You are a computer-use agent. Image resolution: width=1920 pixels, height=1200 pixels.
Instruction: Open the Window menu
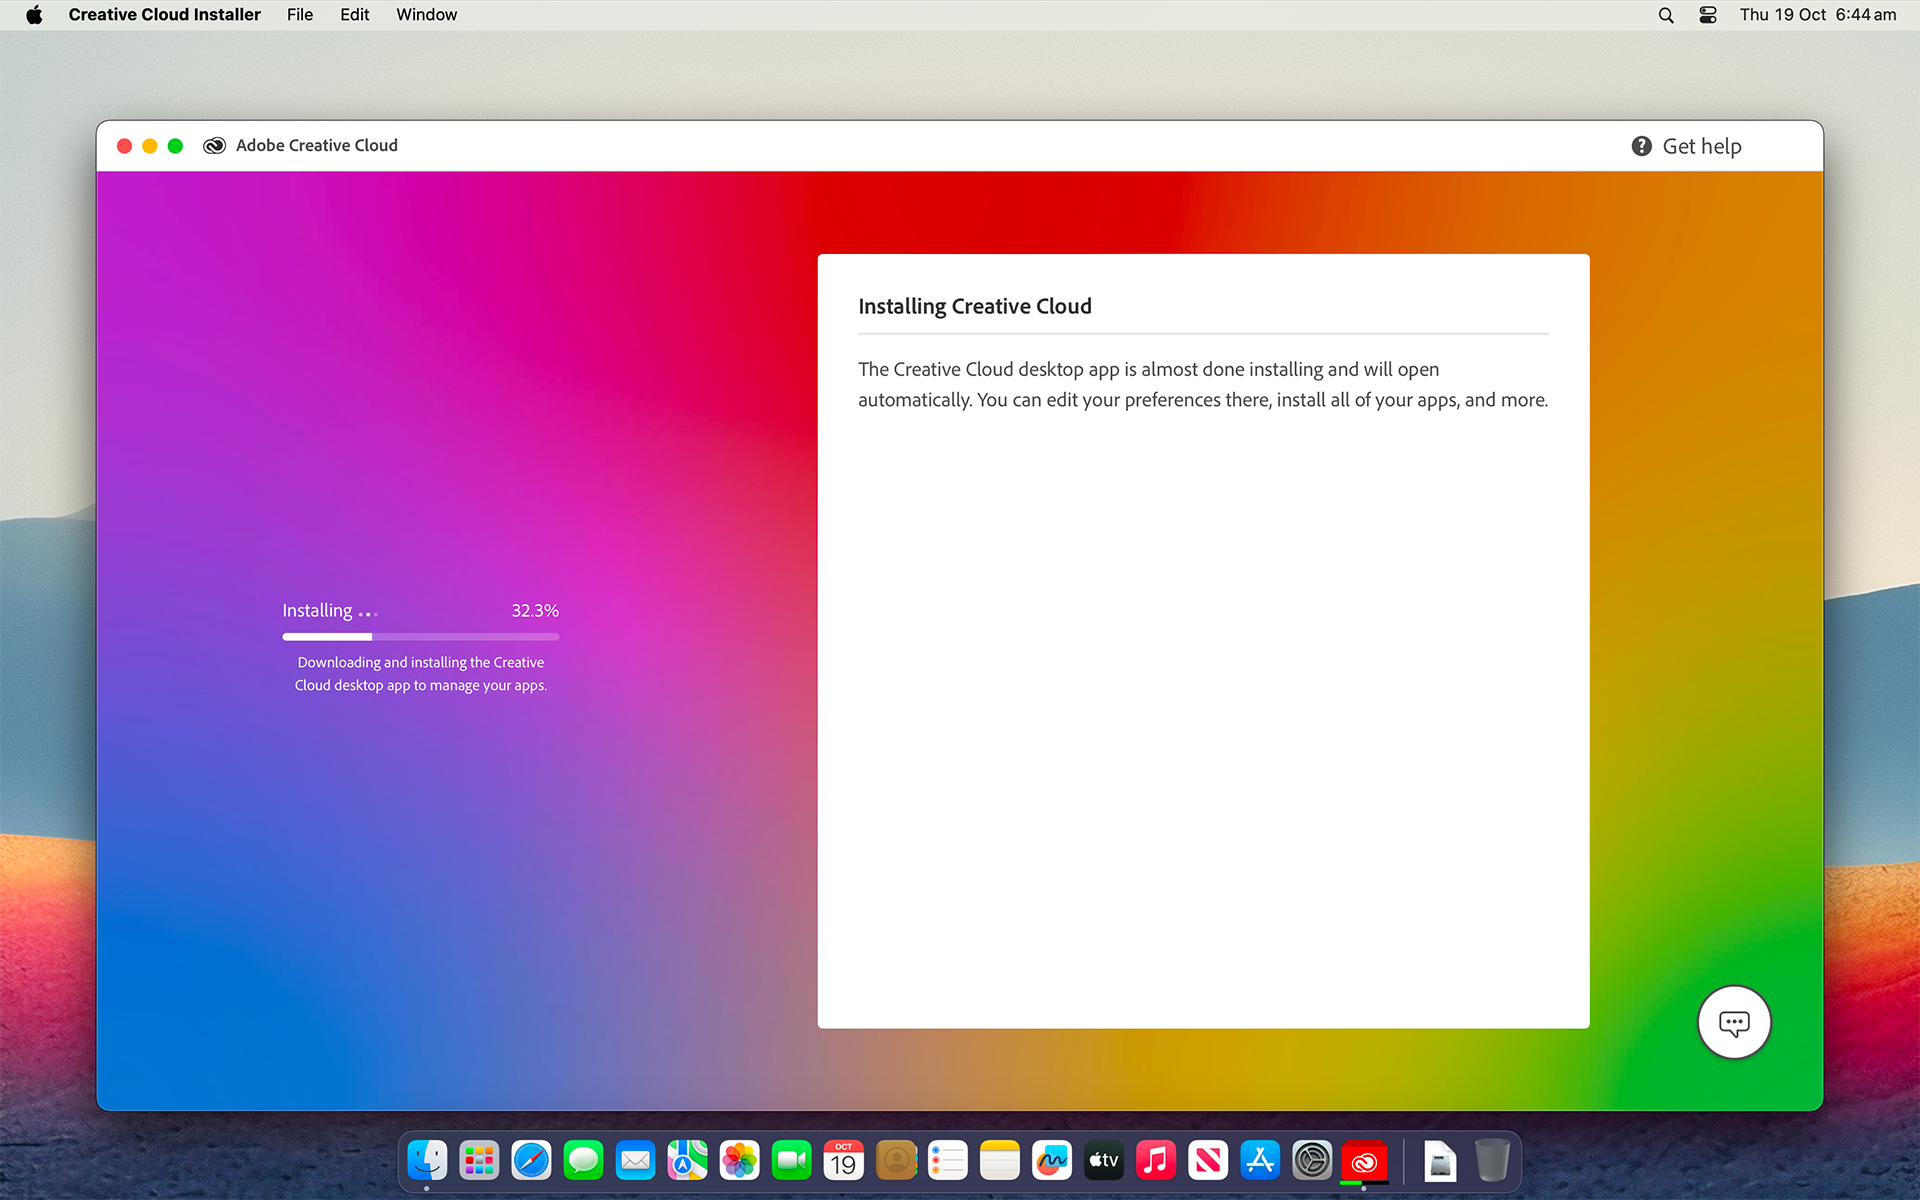[x=427, y=15]
